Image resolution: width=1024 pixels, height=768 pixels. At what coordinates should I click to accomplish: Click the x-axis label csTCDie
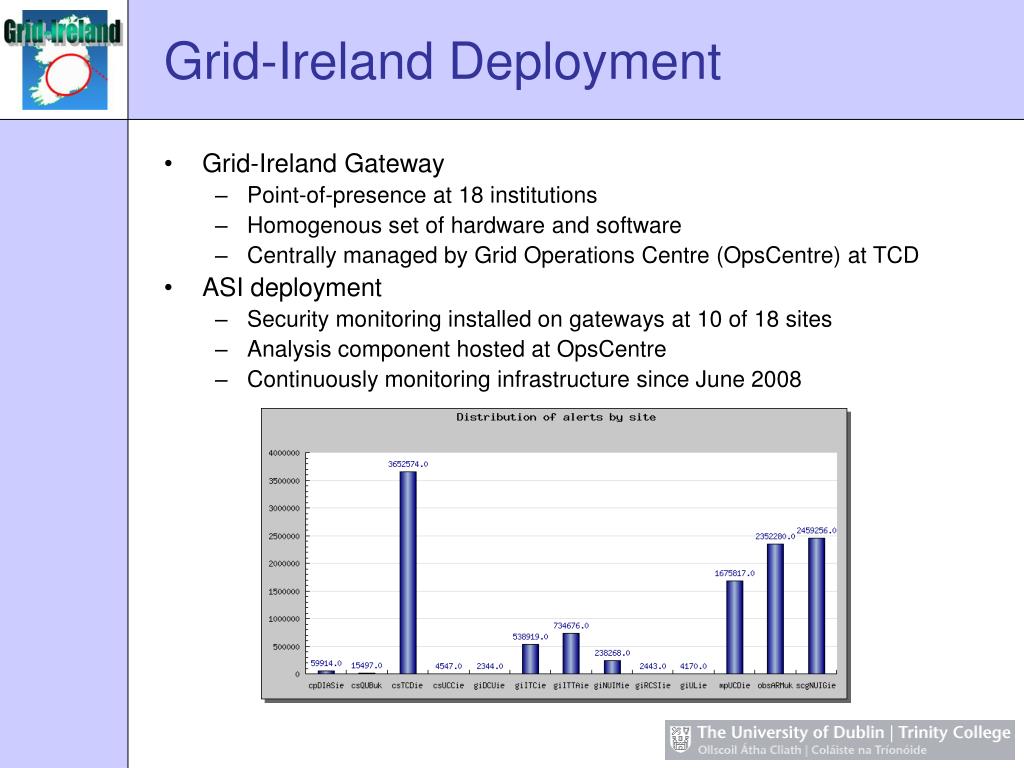coord(408,686)
